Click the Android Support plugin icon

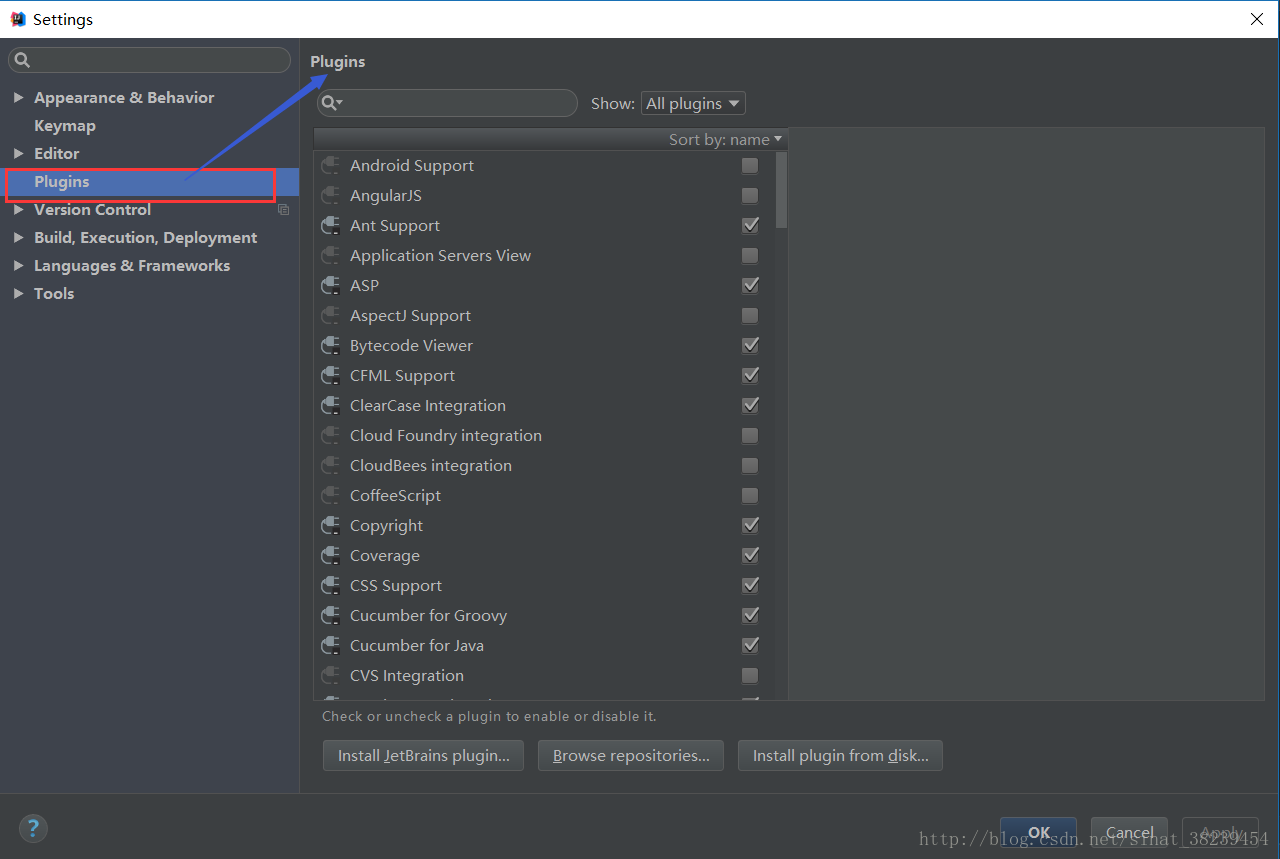[330, 166]
